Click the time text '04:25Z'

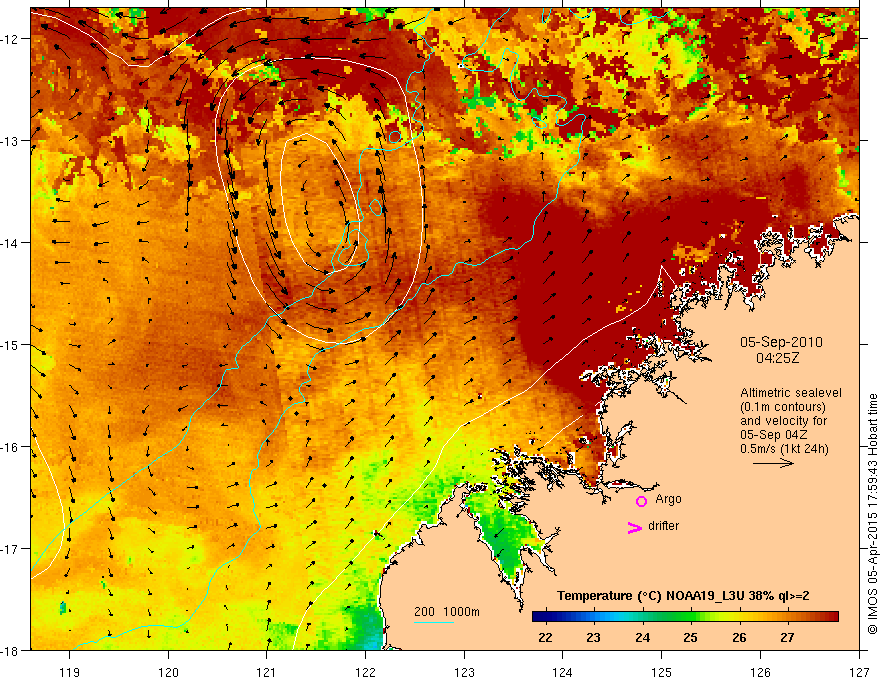click(777, 358)
